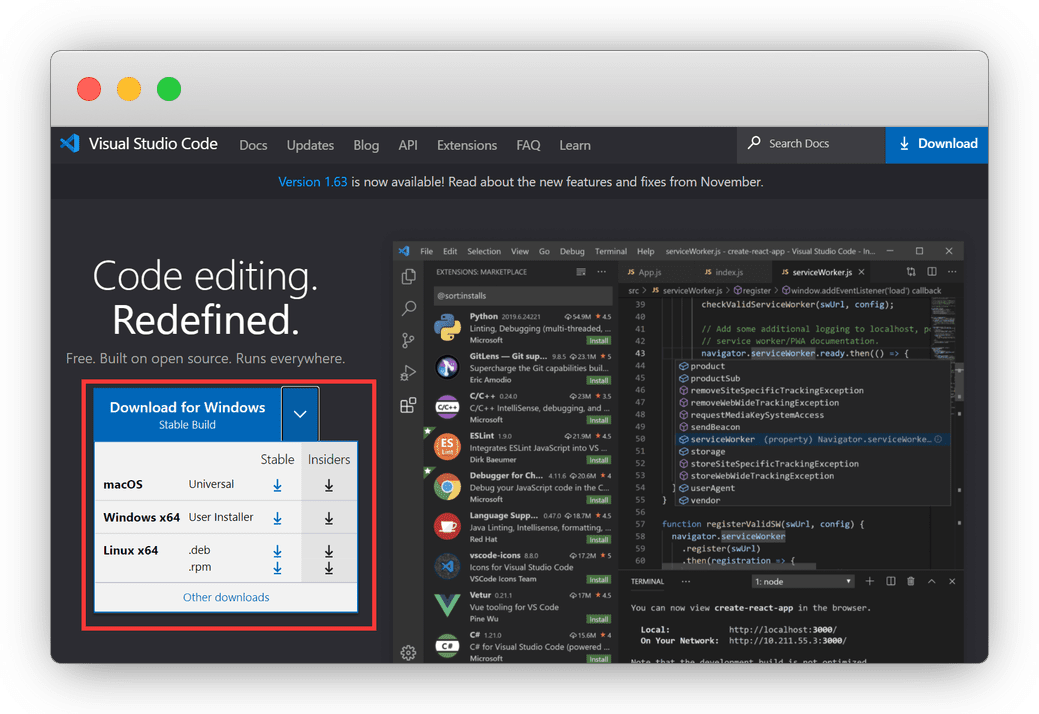Viewport: 1039px width, 714px height.
Task: Select the 'userAgent' autocomplete suggestion
Action: [812, 488]
